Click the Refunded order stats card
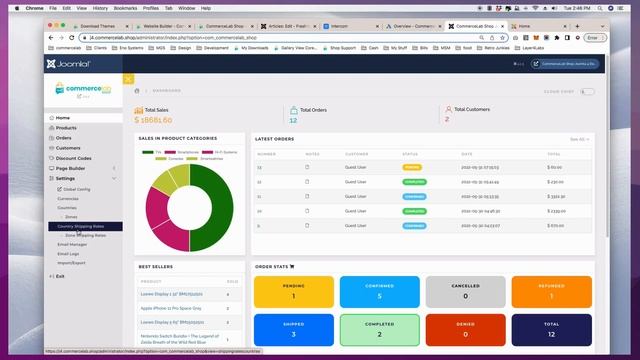This screenshot has height=360, width=640. [551, 292]
